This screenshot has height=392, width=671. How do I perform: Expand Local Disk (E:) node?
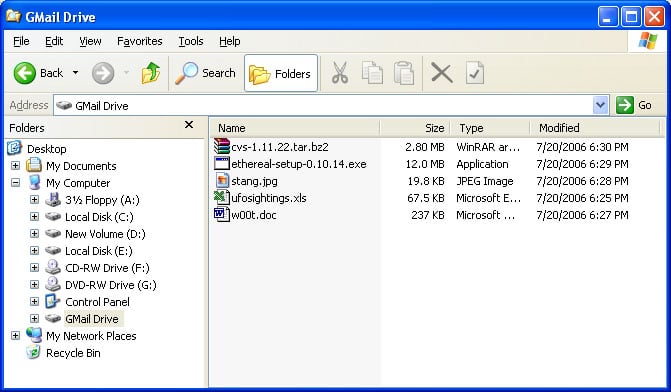click(34, 250)
